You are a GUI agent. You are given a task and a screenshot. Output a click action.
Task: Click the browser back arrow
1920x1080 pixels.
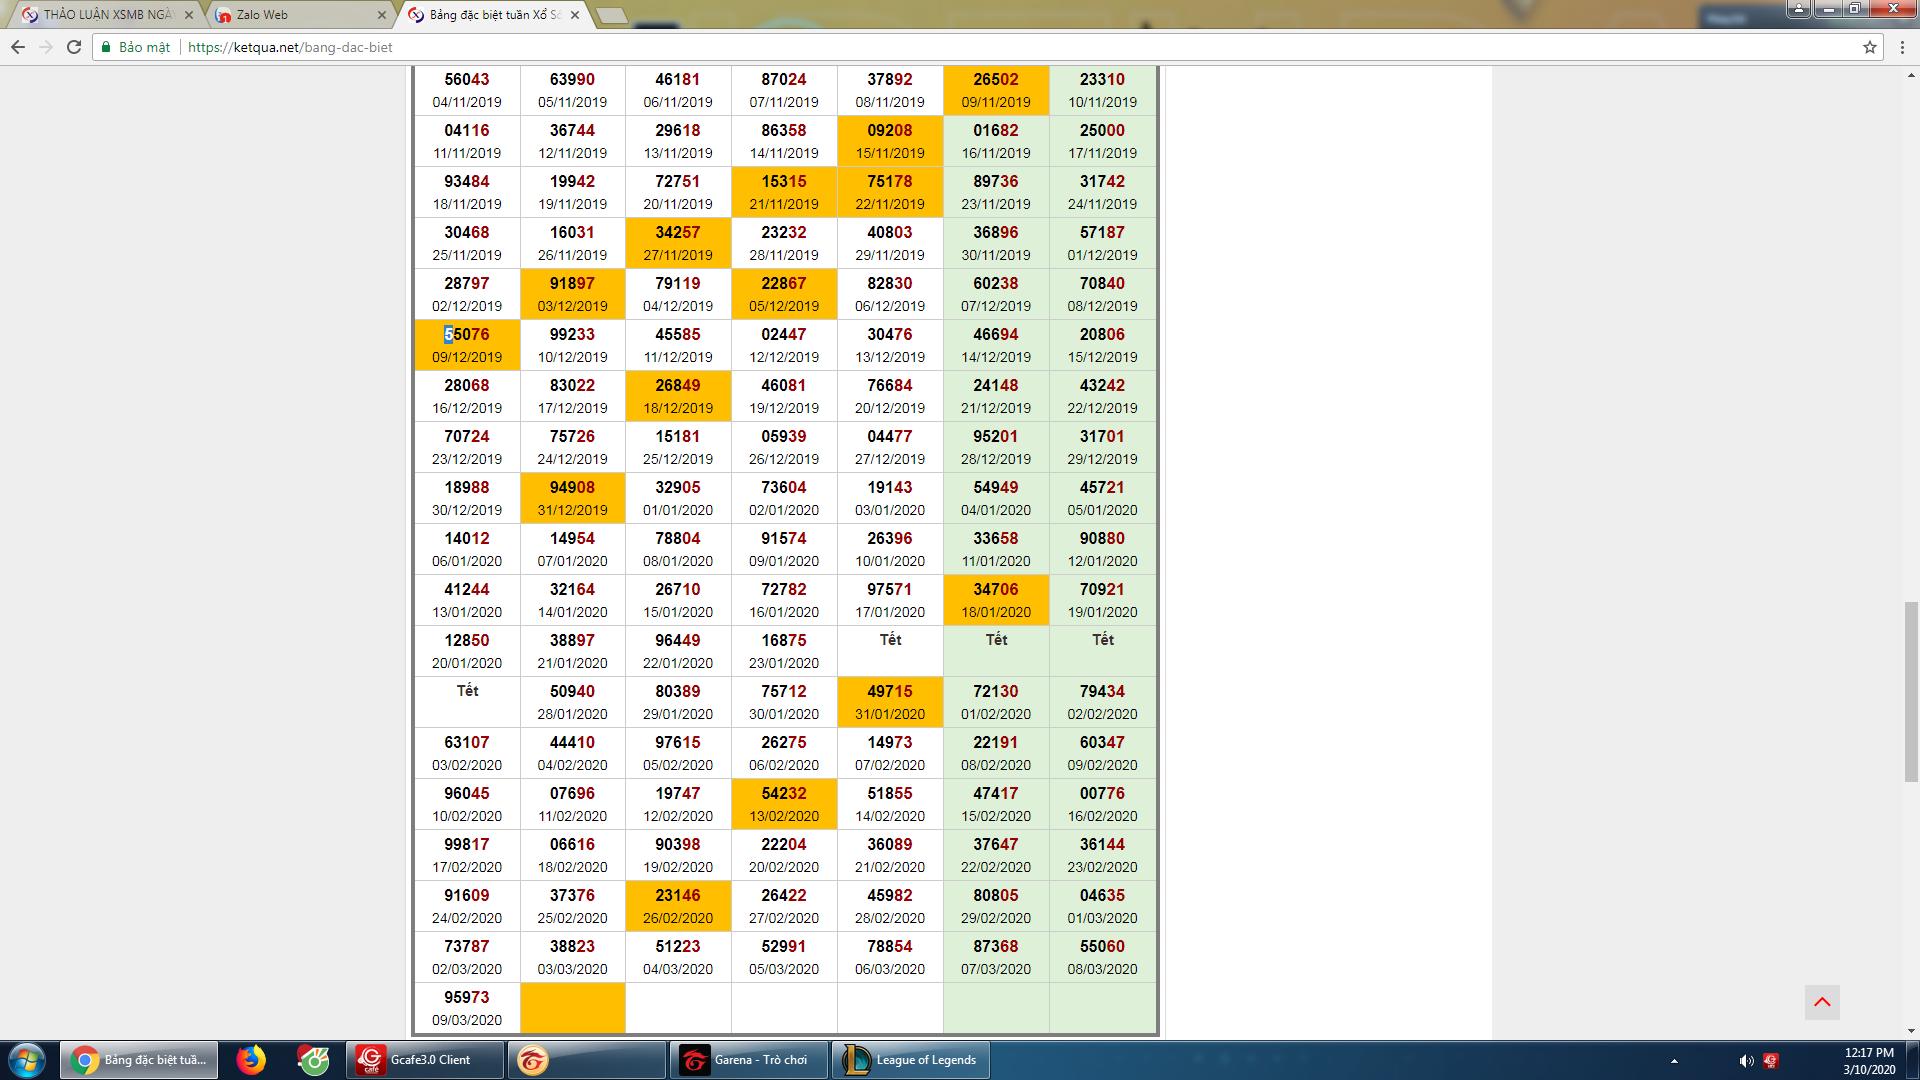coord(18,47)
